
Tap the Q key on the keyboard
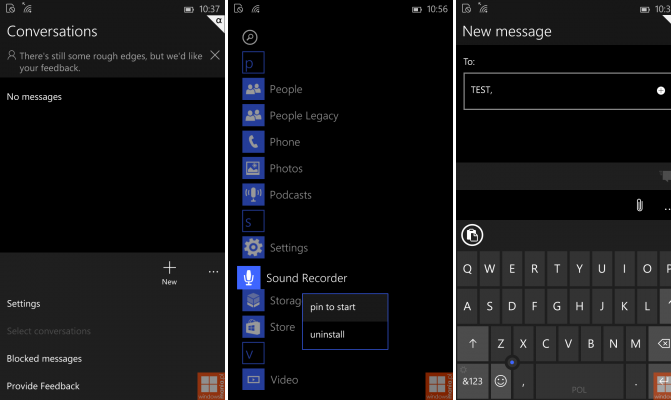point(467,269)
